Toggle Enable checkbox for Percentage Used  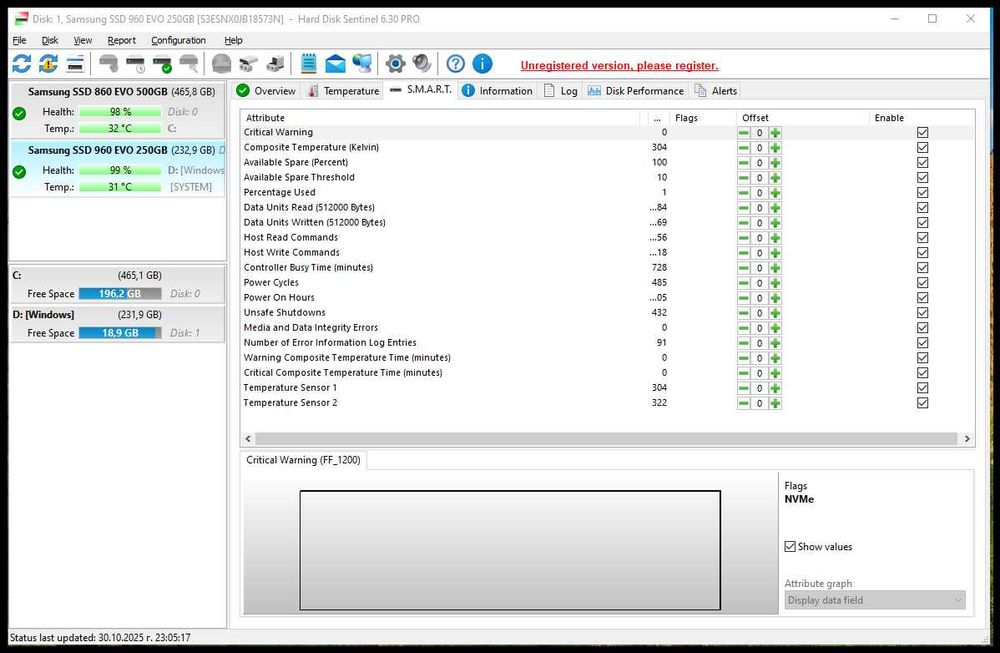pyautogui.click(x=922, y=193)
